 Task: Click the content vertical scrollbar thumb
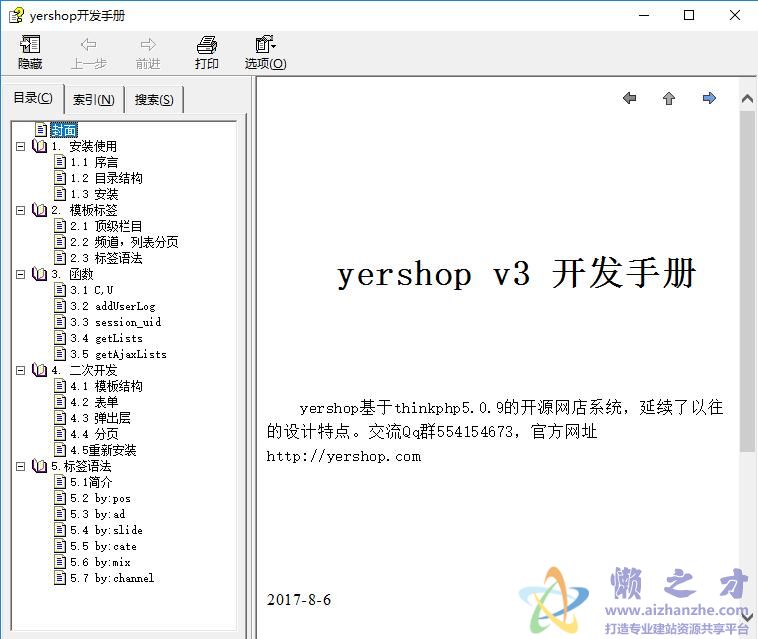point(747,281)
